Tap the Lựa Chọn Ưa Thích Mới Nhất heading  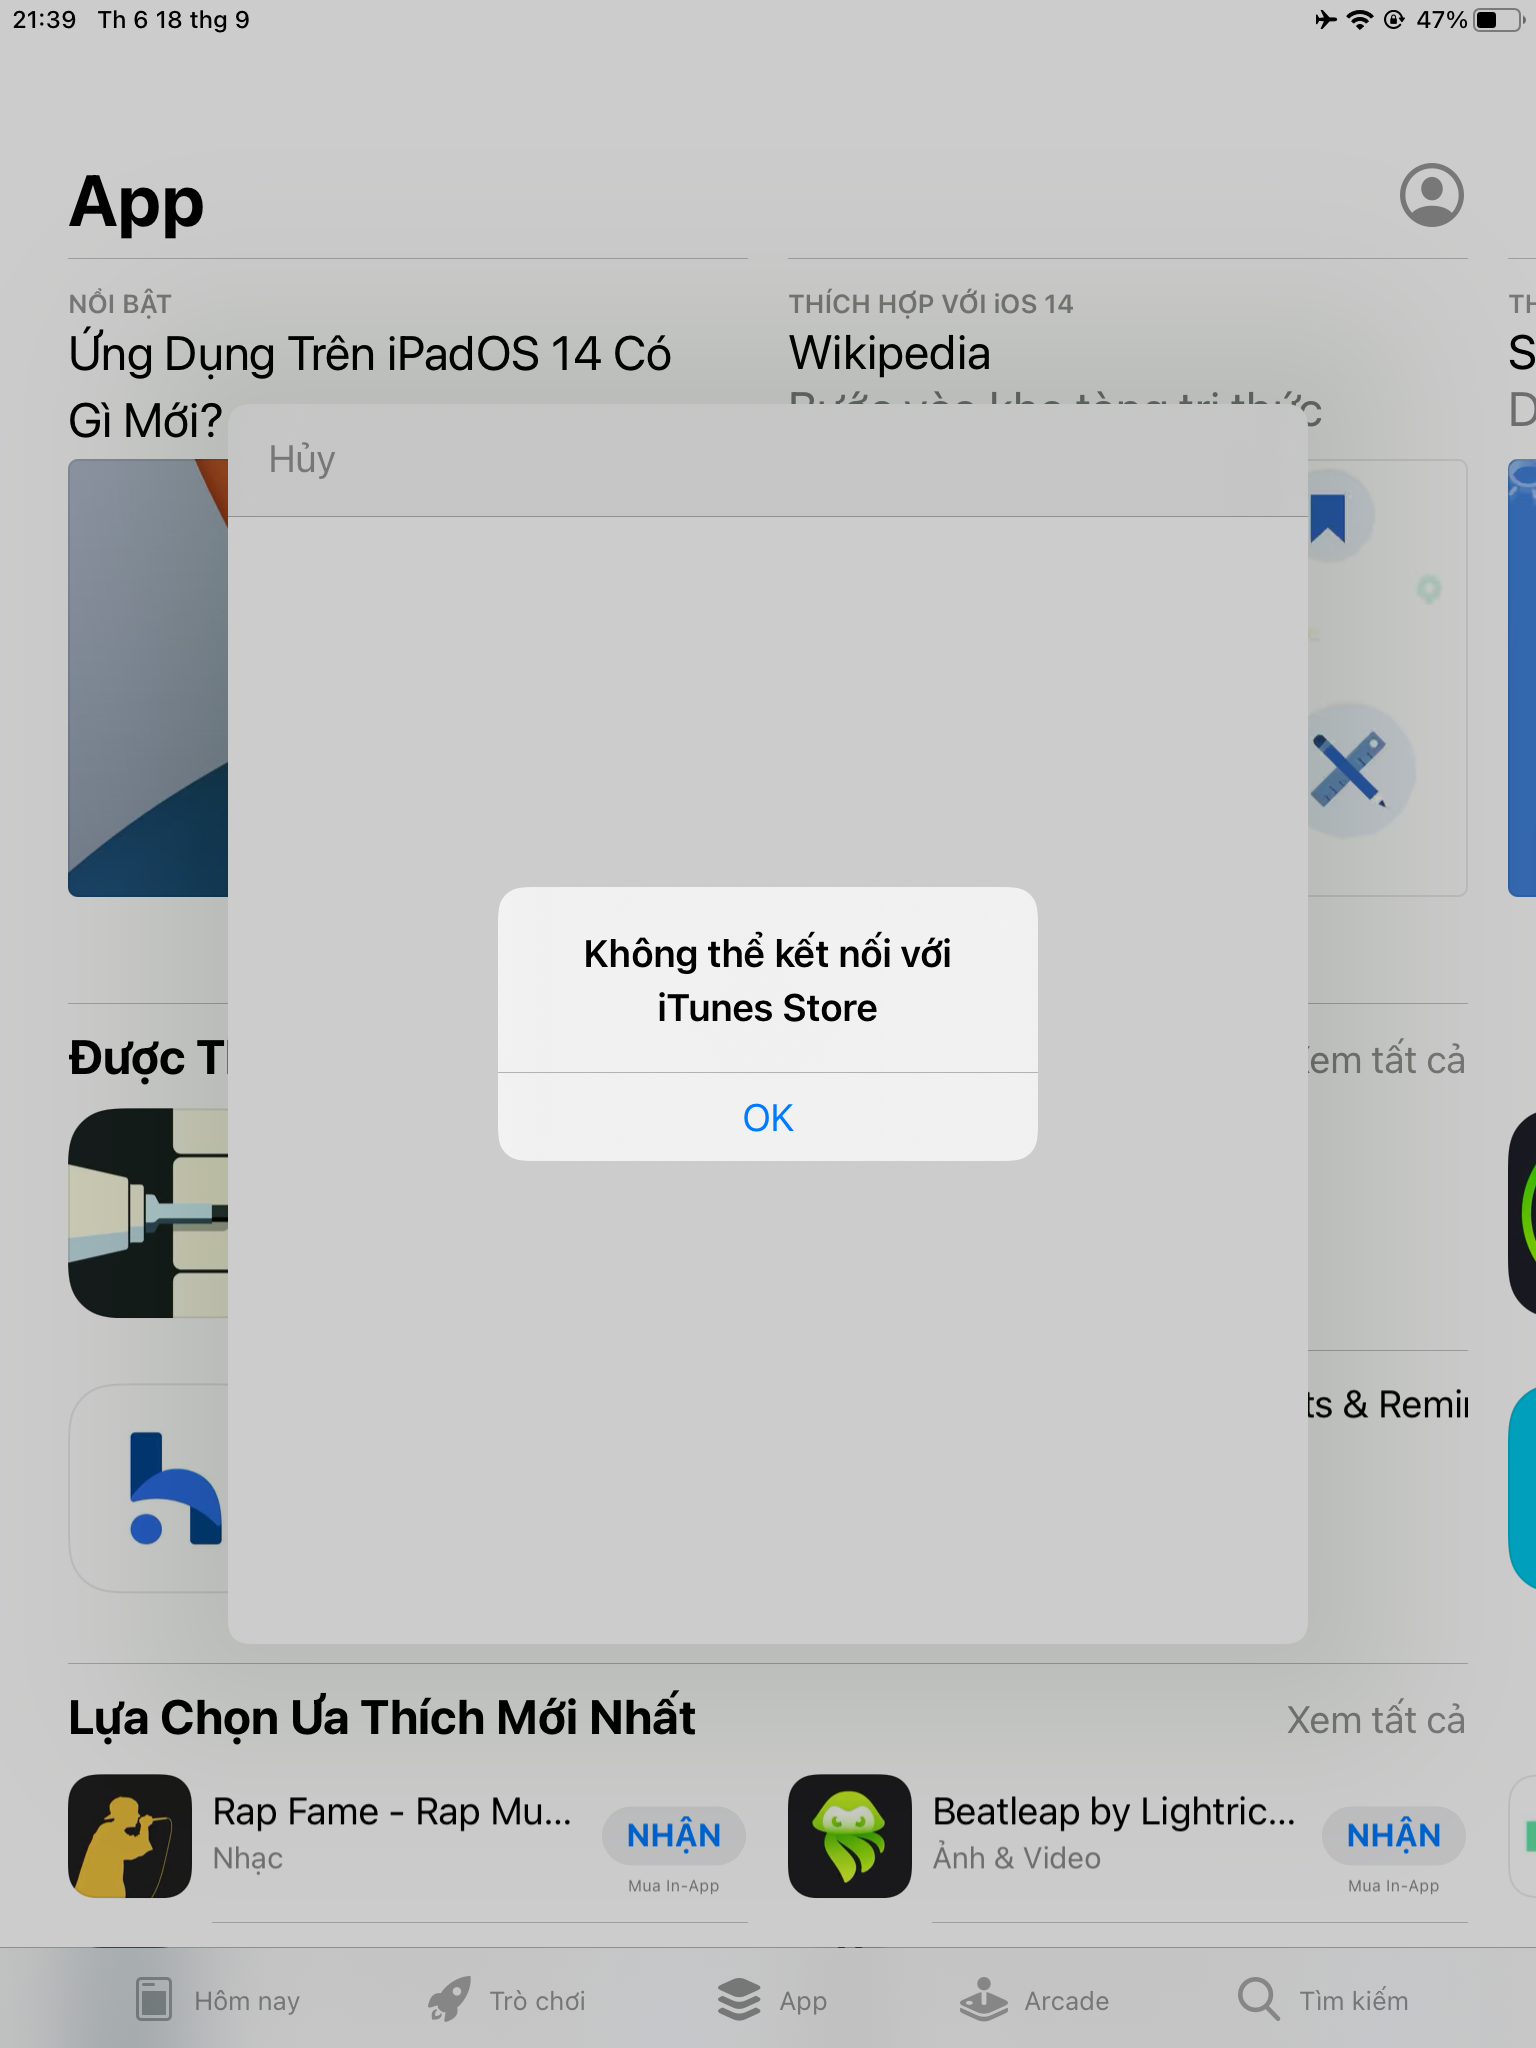point(382,1717)
